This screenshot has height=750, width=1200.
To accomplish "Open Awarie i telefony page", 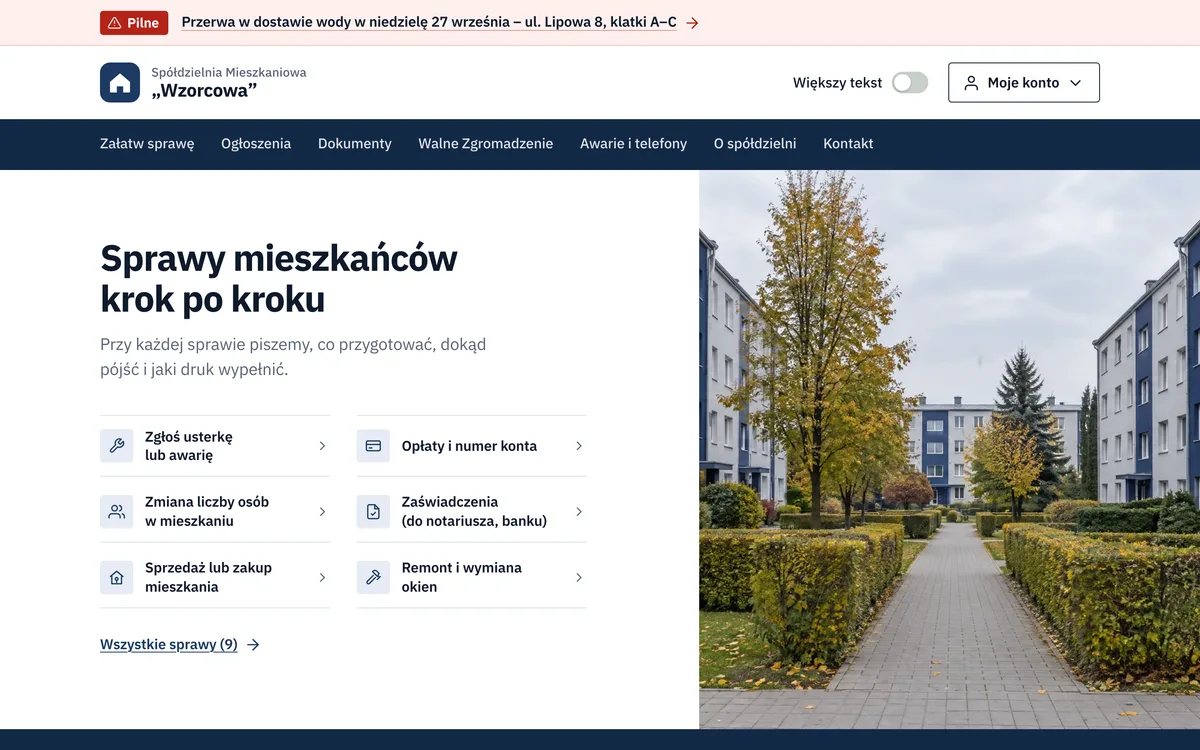I will click(633, 144).
